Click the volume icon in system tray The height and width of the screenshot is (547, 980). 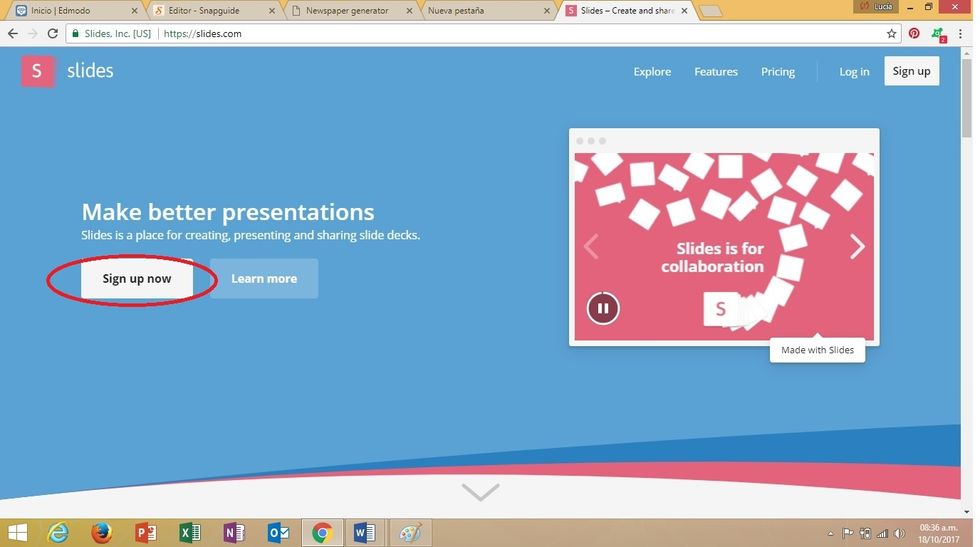point(899,533)
